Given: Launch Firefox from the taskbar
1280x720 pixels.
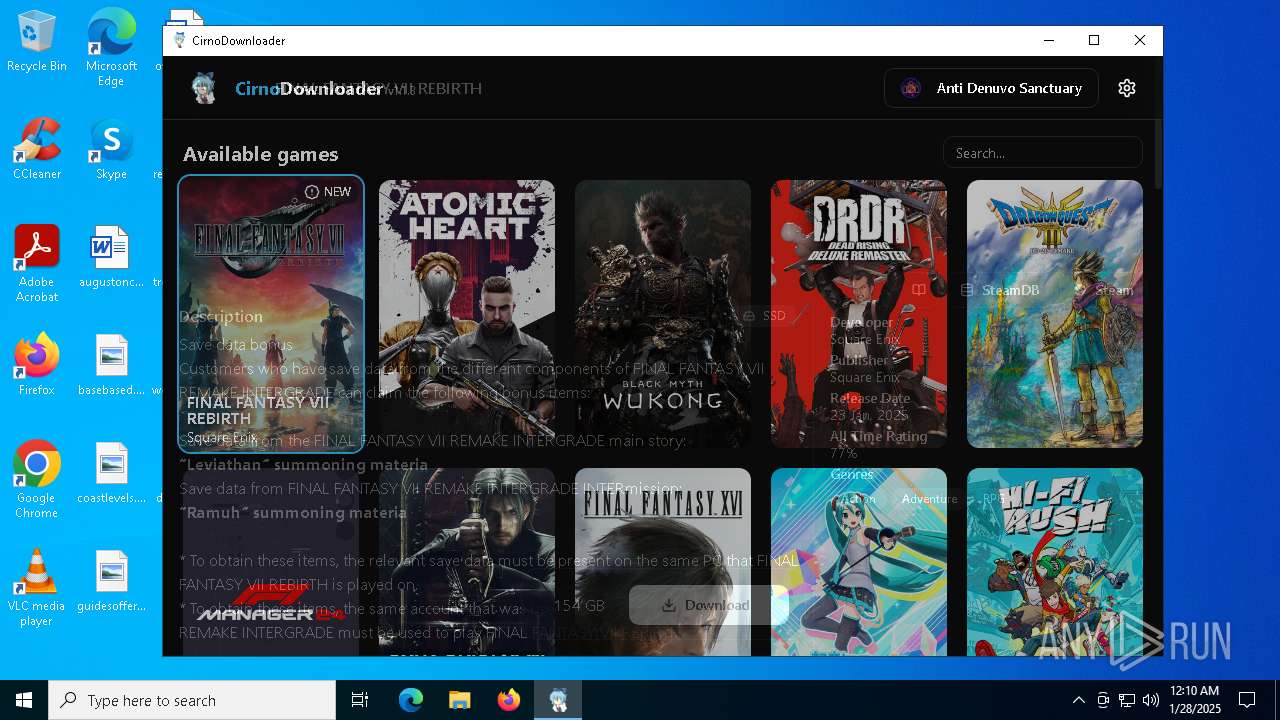Looking at the screenshot, I should click(509, 700).
